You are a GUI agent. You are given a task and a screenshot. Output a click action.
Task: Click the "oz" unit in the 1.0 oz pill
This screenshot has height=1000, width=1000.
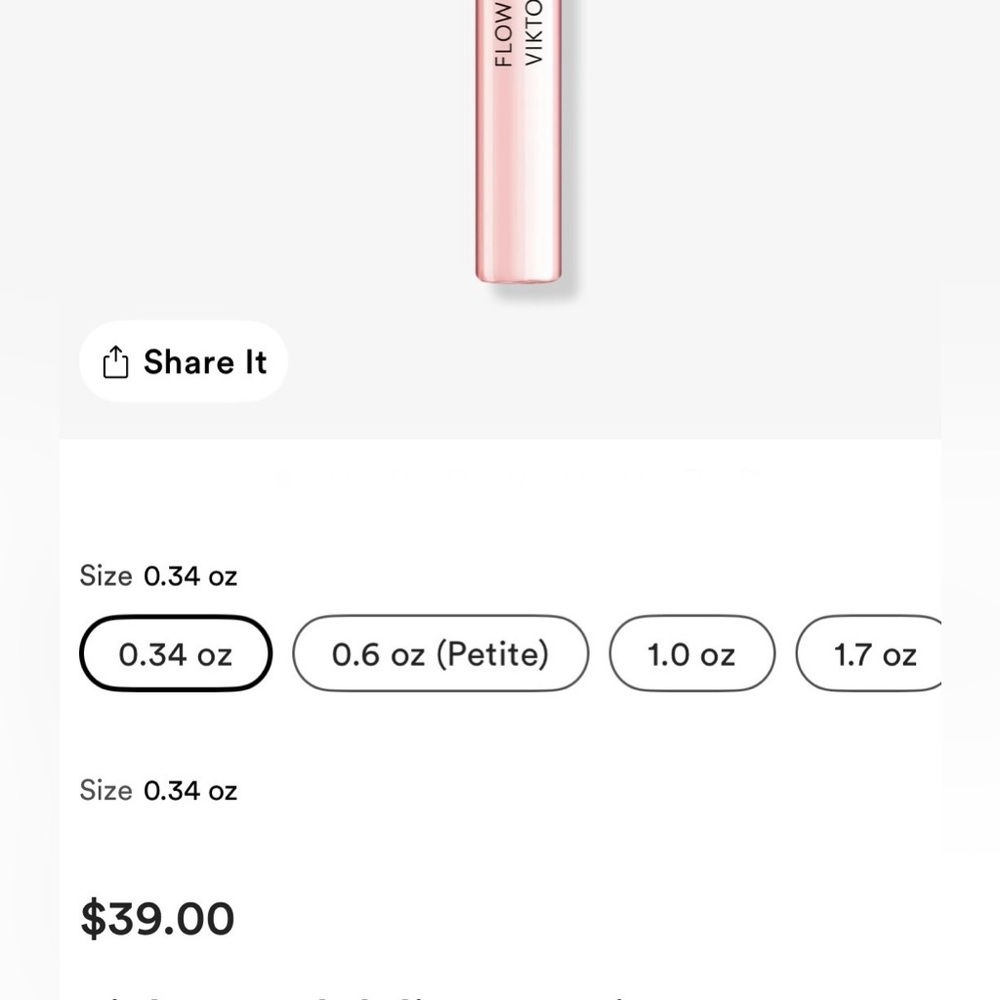(x=717, y=656)
